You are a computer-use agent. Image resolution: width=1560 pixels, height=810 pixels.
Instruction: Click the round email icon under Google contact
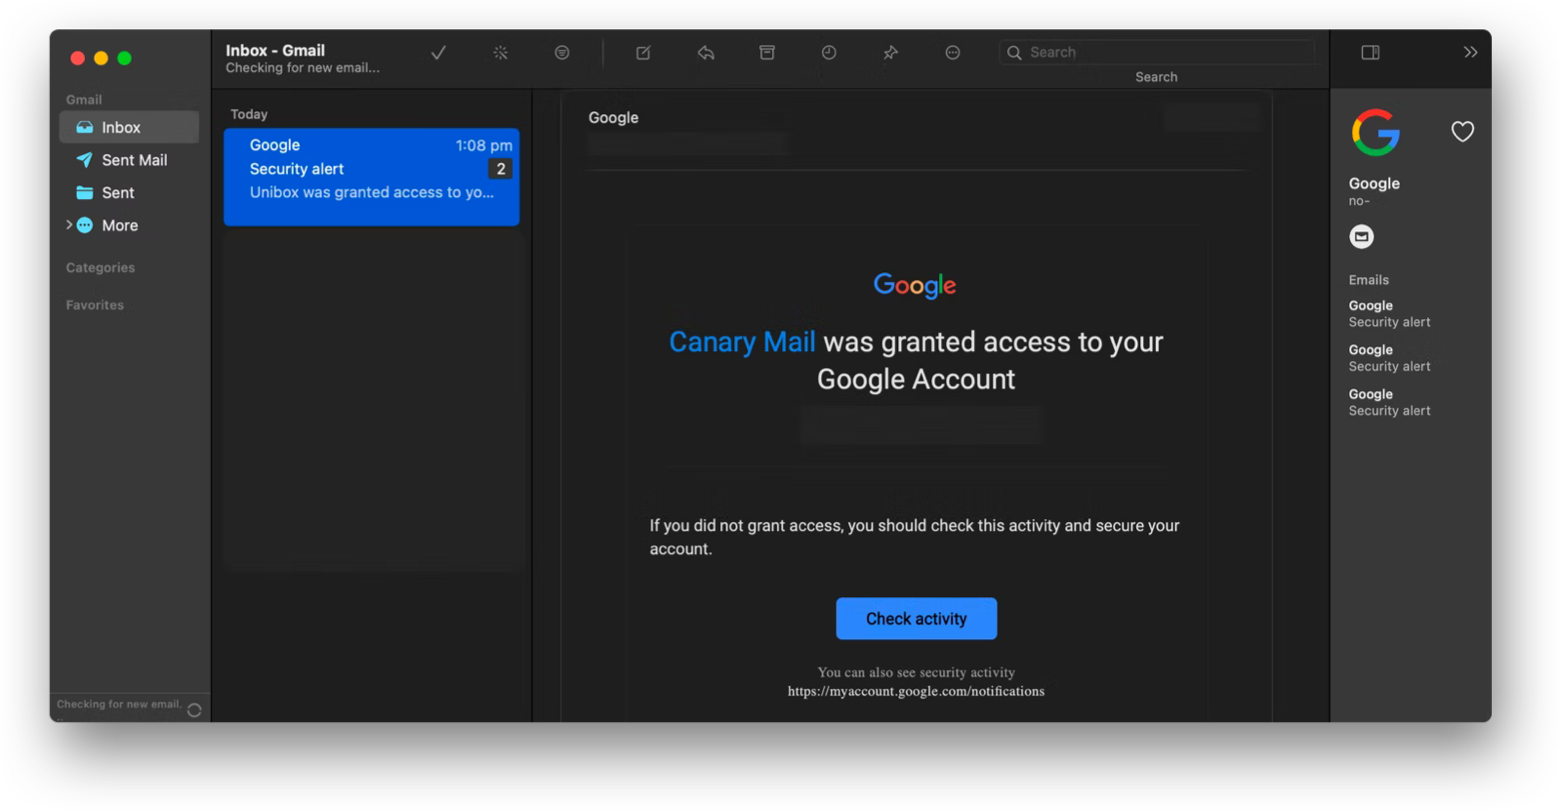point(1361,237)
